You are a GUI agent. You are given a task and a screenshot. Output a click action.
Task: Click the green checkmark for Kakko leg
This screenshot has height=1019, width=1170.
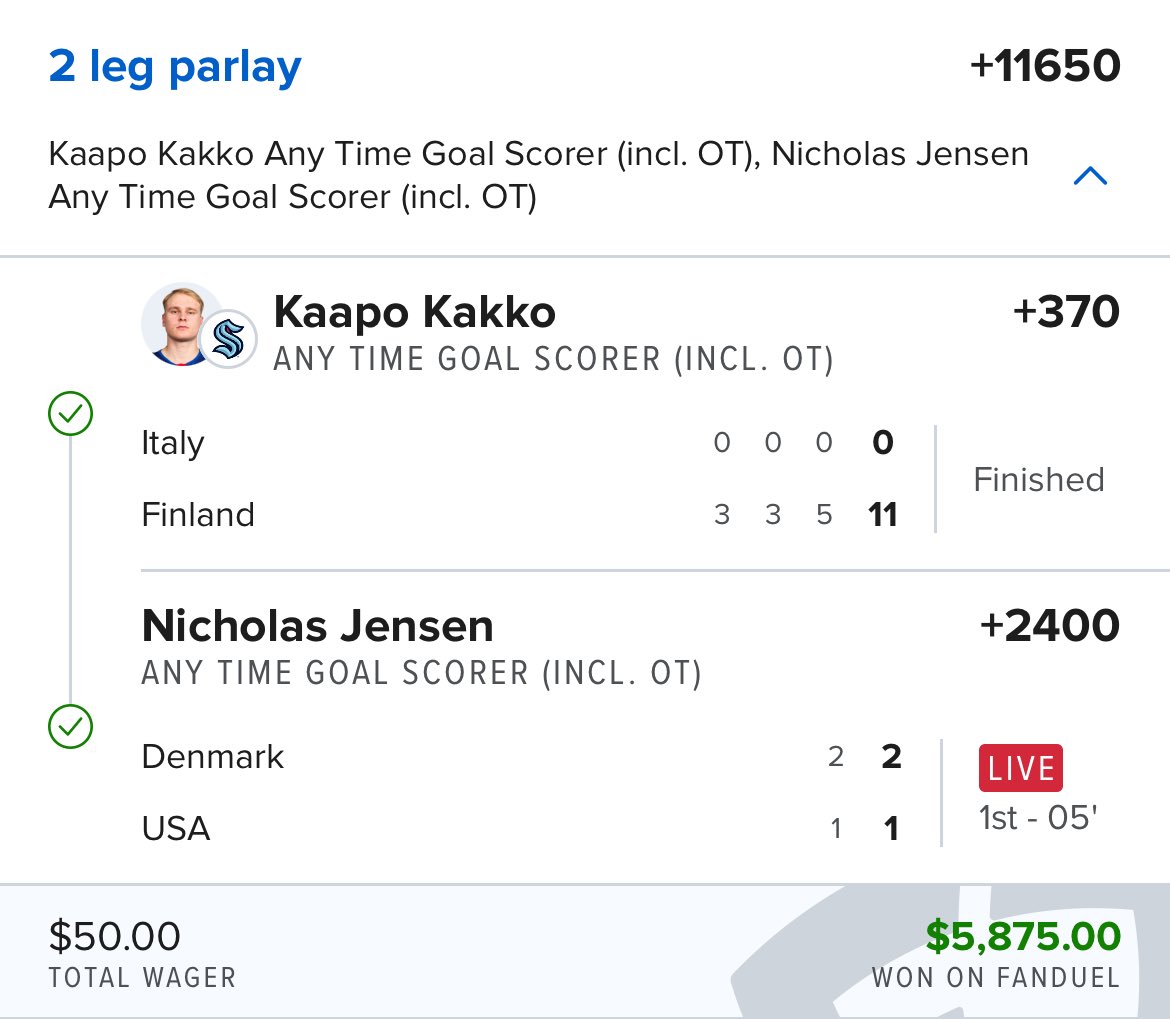(70, 413)
